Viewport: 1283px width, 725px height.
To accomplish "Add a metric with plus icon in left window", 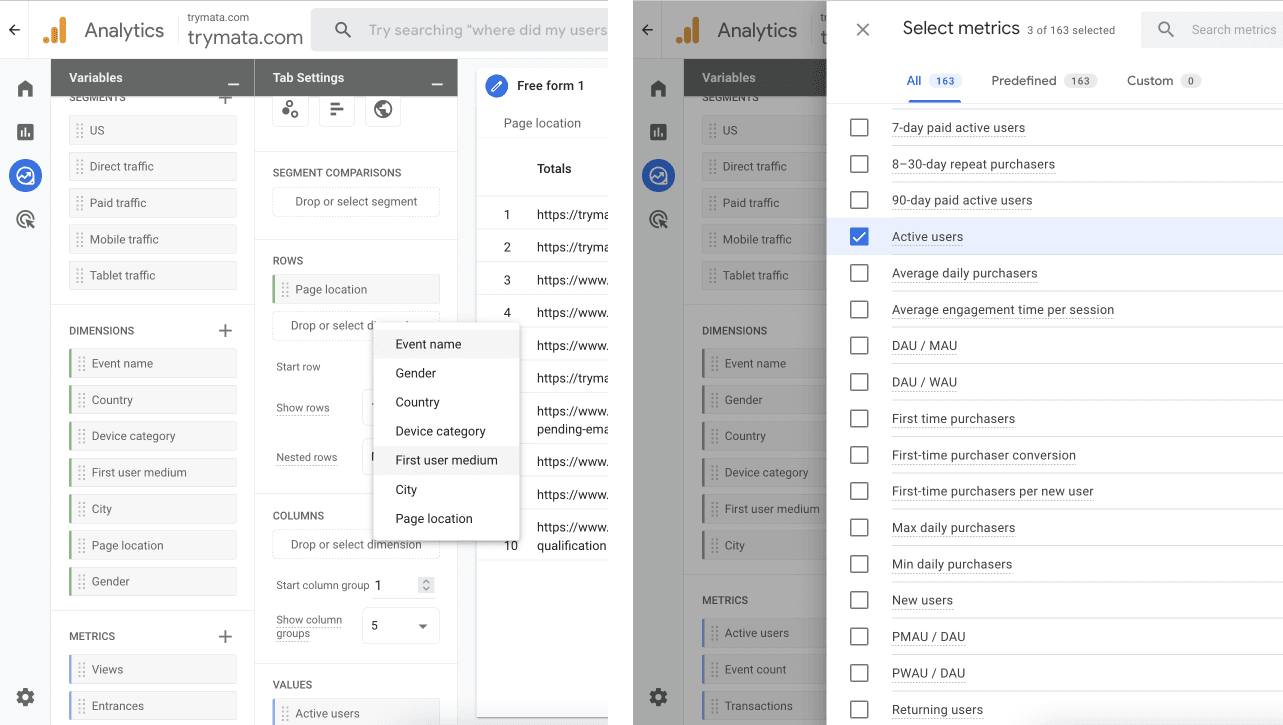I will [x=225, y=636].
